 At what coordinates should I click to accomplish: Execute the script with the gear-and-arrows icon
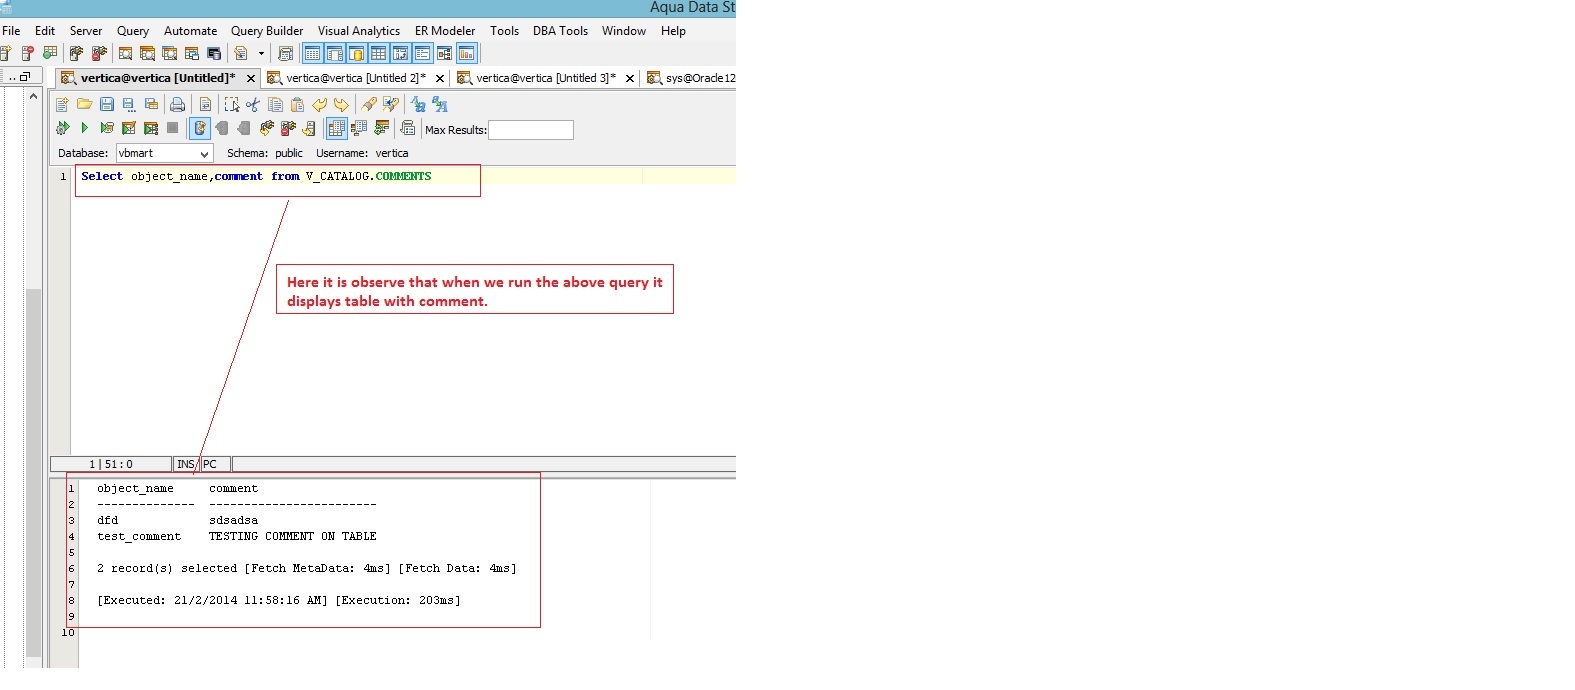(x=62, y=128)
